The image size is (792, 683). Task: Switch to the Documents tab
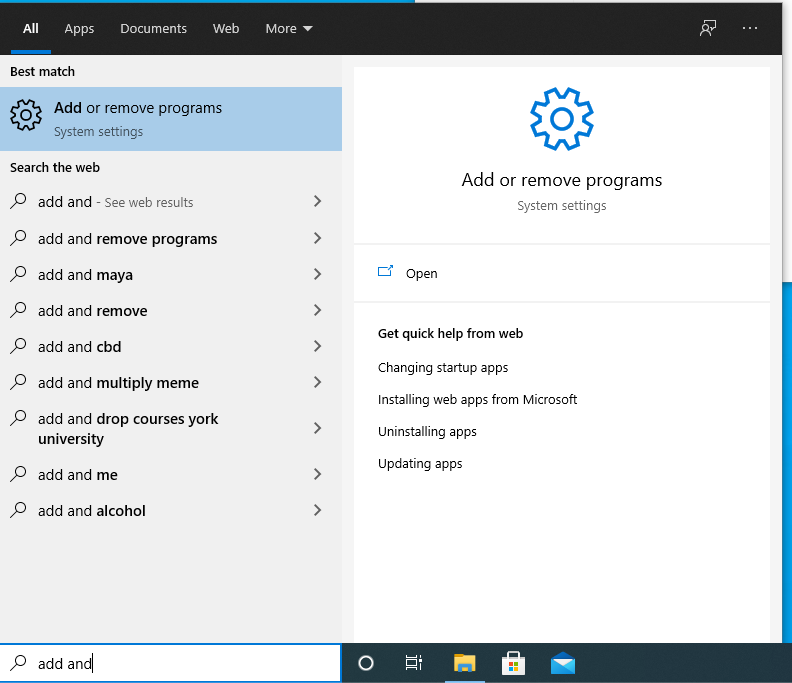tap(153, 28)
